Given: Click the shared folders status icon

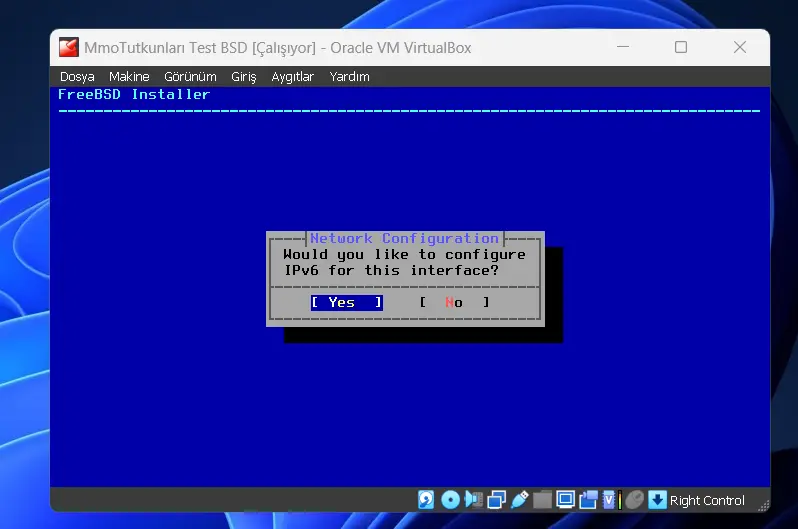Looking at the screenshot, I should (543, 500).
